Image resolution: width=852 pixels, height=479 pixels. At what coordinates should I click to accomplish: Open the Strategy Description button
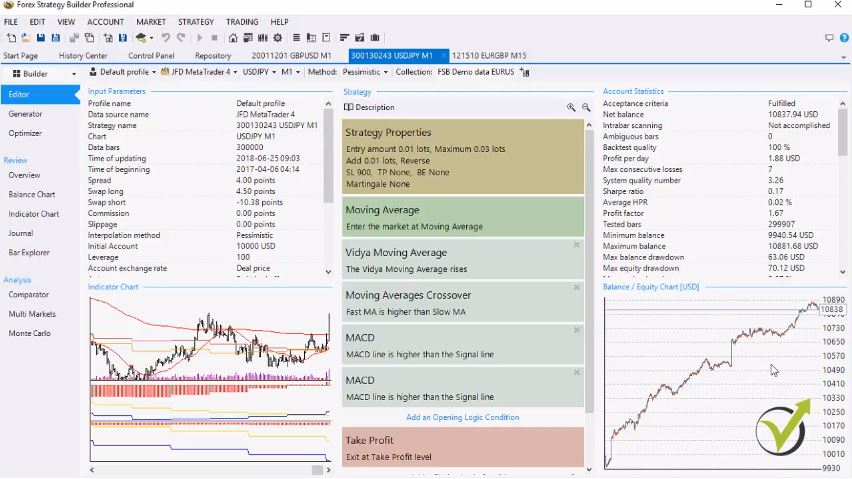pos(369,108)
